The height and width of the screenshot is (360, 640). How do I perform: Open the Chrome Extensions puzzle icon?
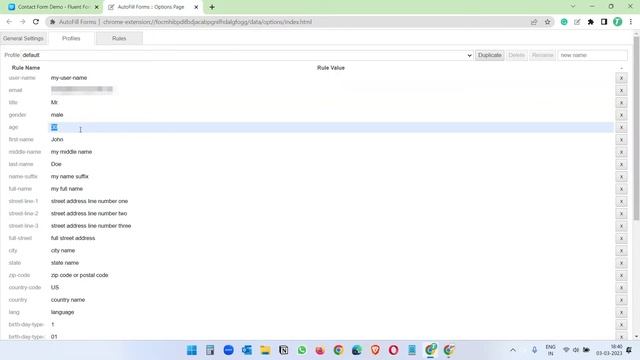pyautogui.click(x=591, y=22)
